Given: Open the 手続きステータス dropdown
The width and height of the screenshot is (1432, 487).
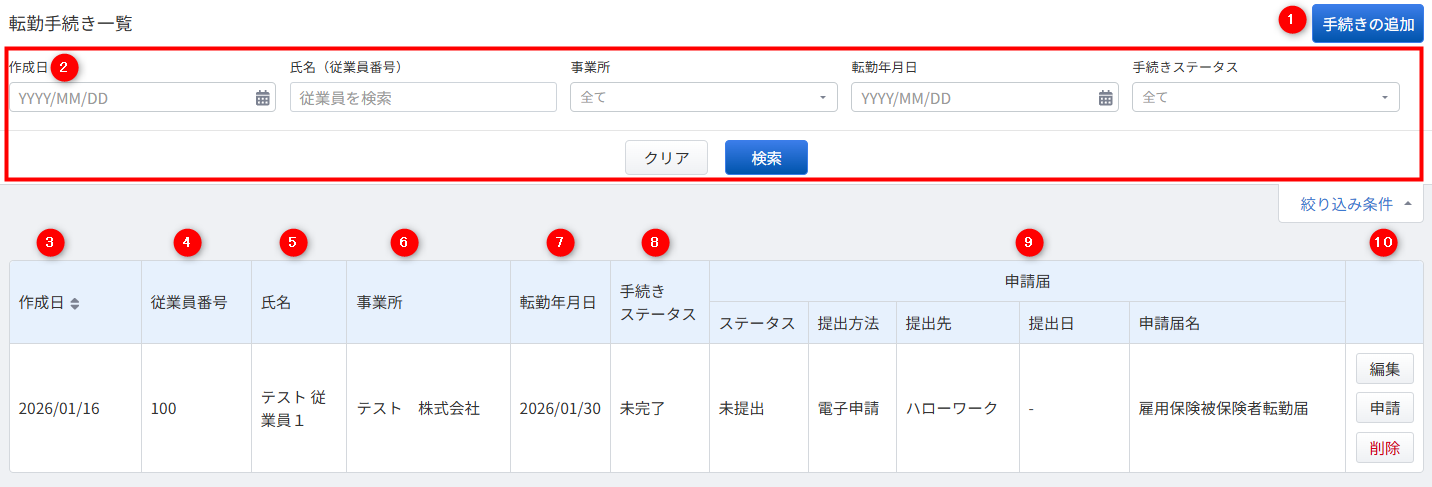Looking at the screenshot, I should 1265,98.
